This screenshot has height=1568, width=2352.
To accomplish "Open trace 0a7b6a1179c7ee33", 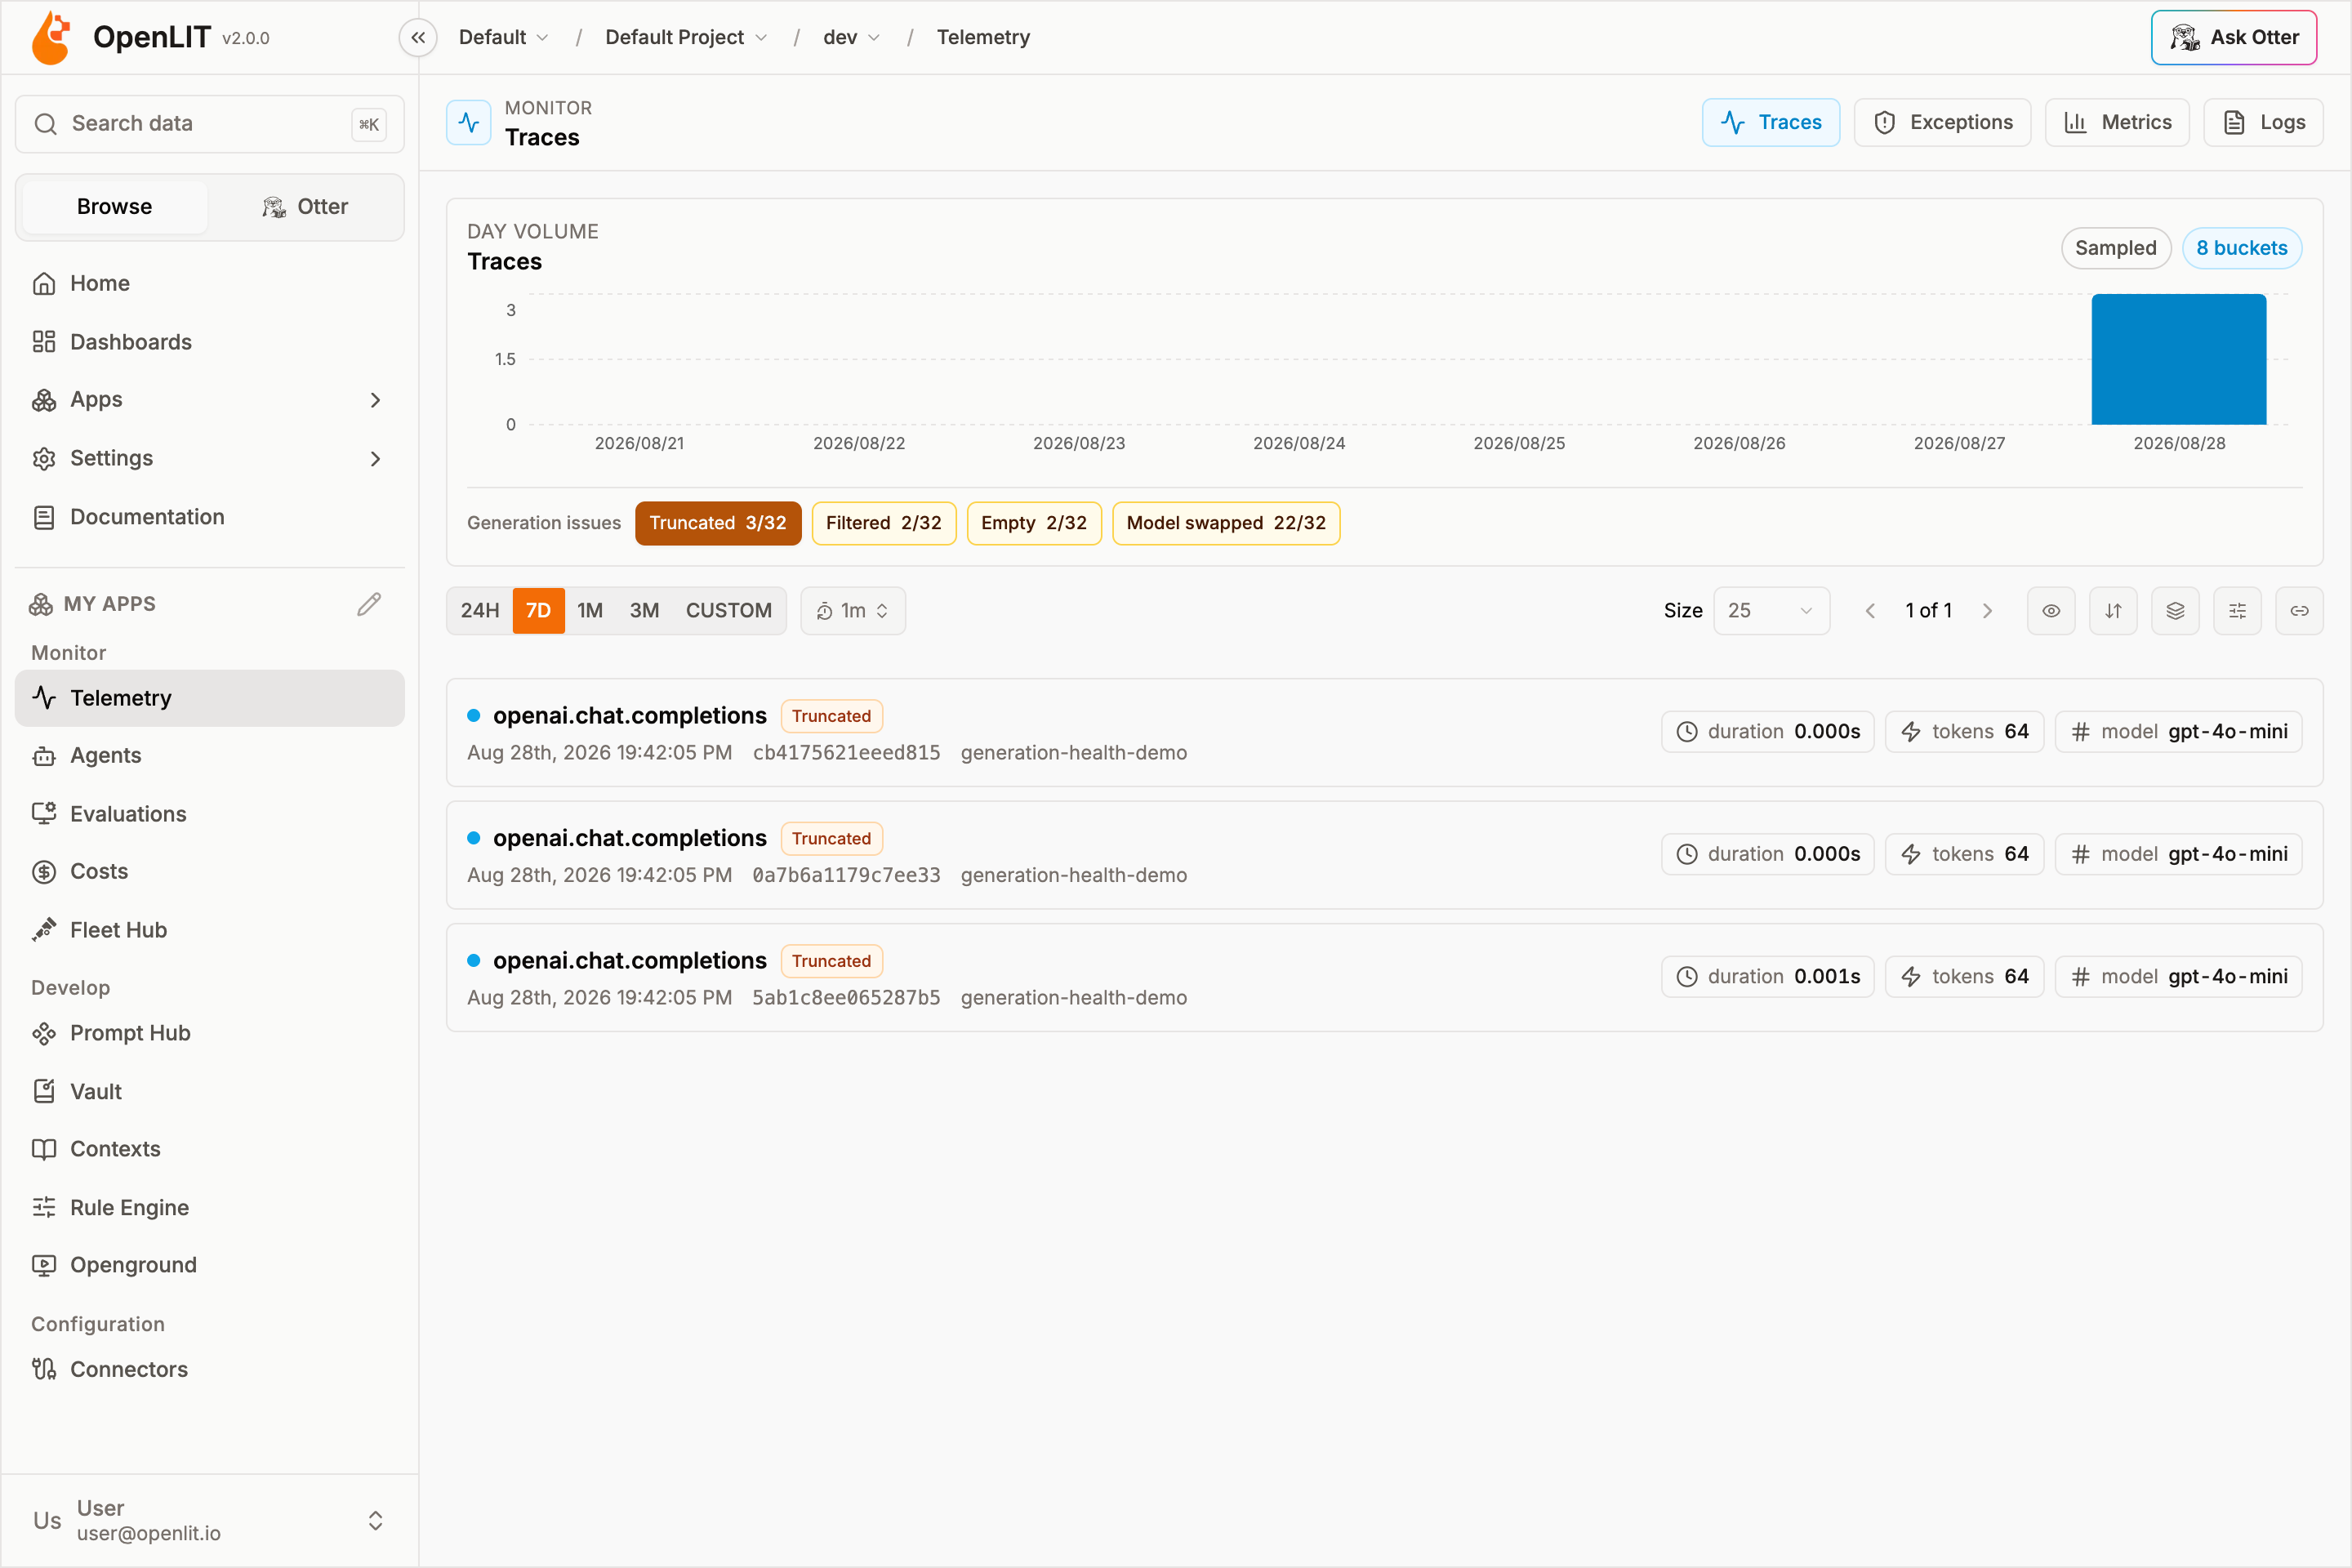I will [1384, 855].
